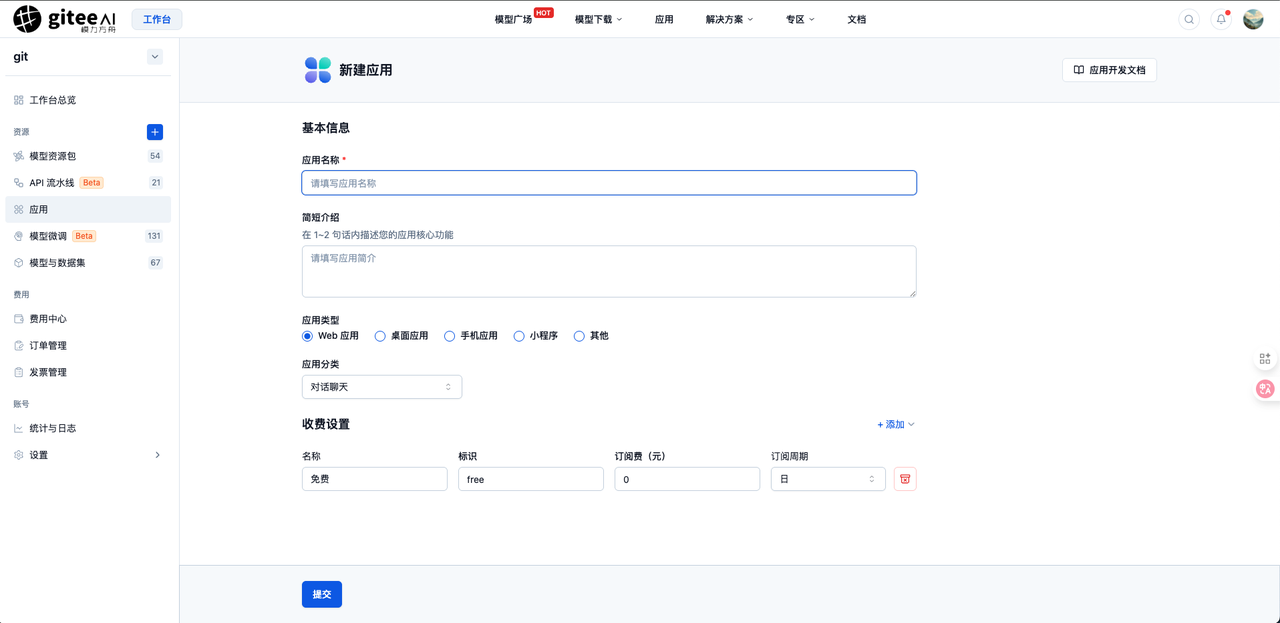Delete the 免费 pricing row with trash icon
The width and height of the screenshot is (1280, 623).
[905, 479]
